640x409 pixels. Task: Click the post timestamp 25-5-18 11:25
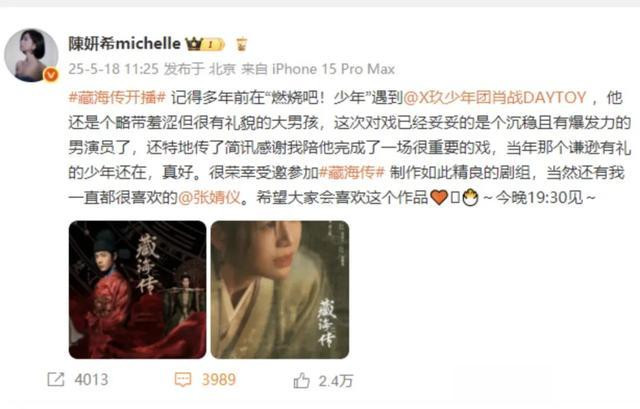click(113, 69)
